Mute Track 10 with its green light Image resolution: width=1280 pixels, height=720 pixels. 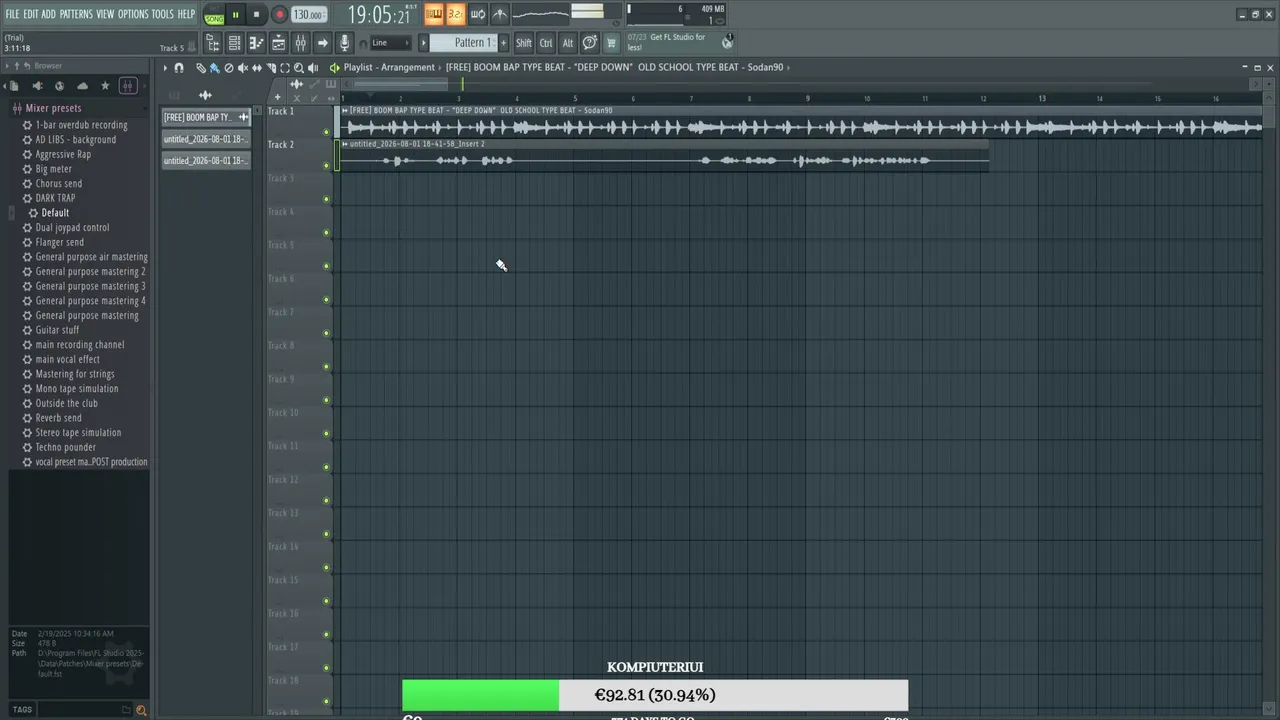326,434
